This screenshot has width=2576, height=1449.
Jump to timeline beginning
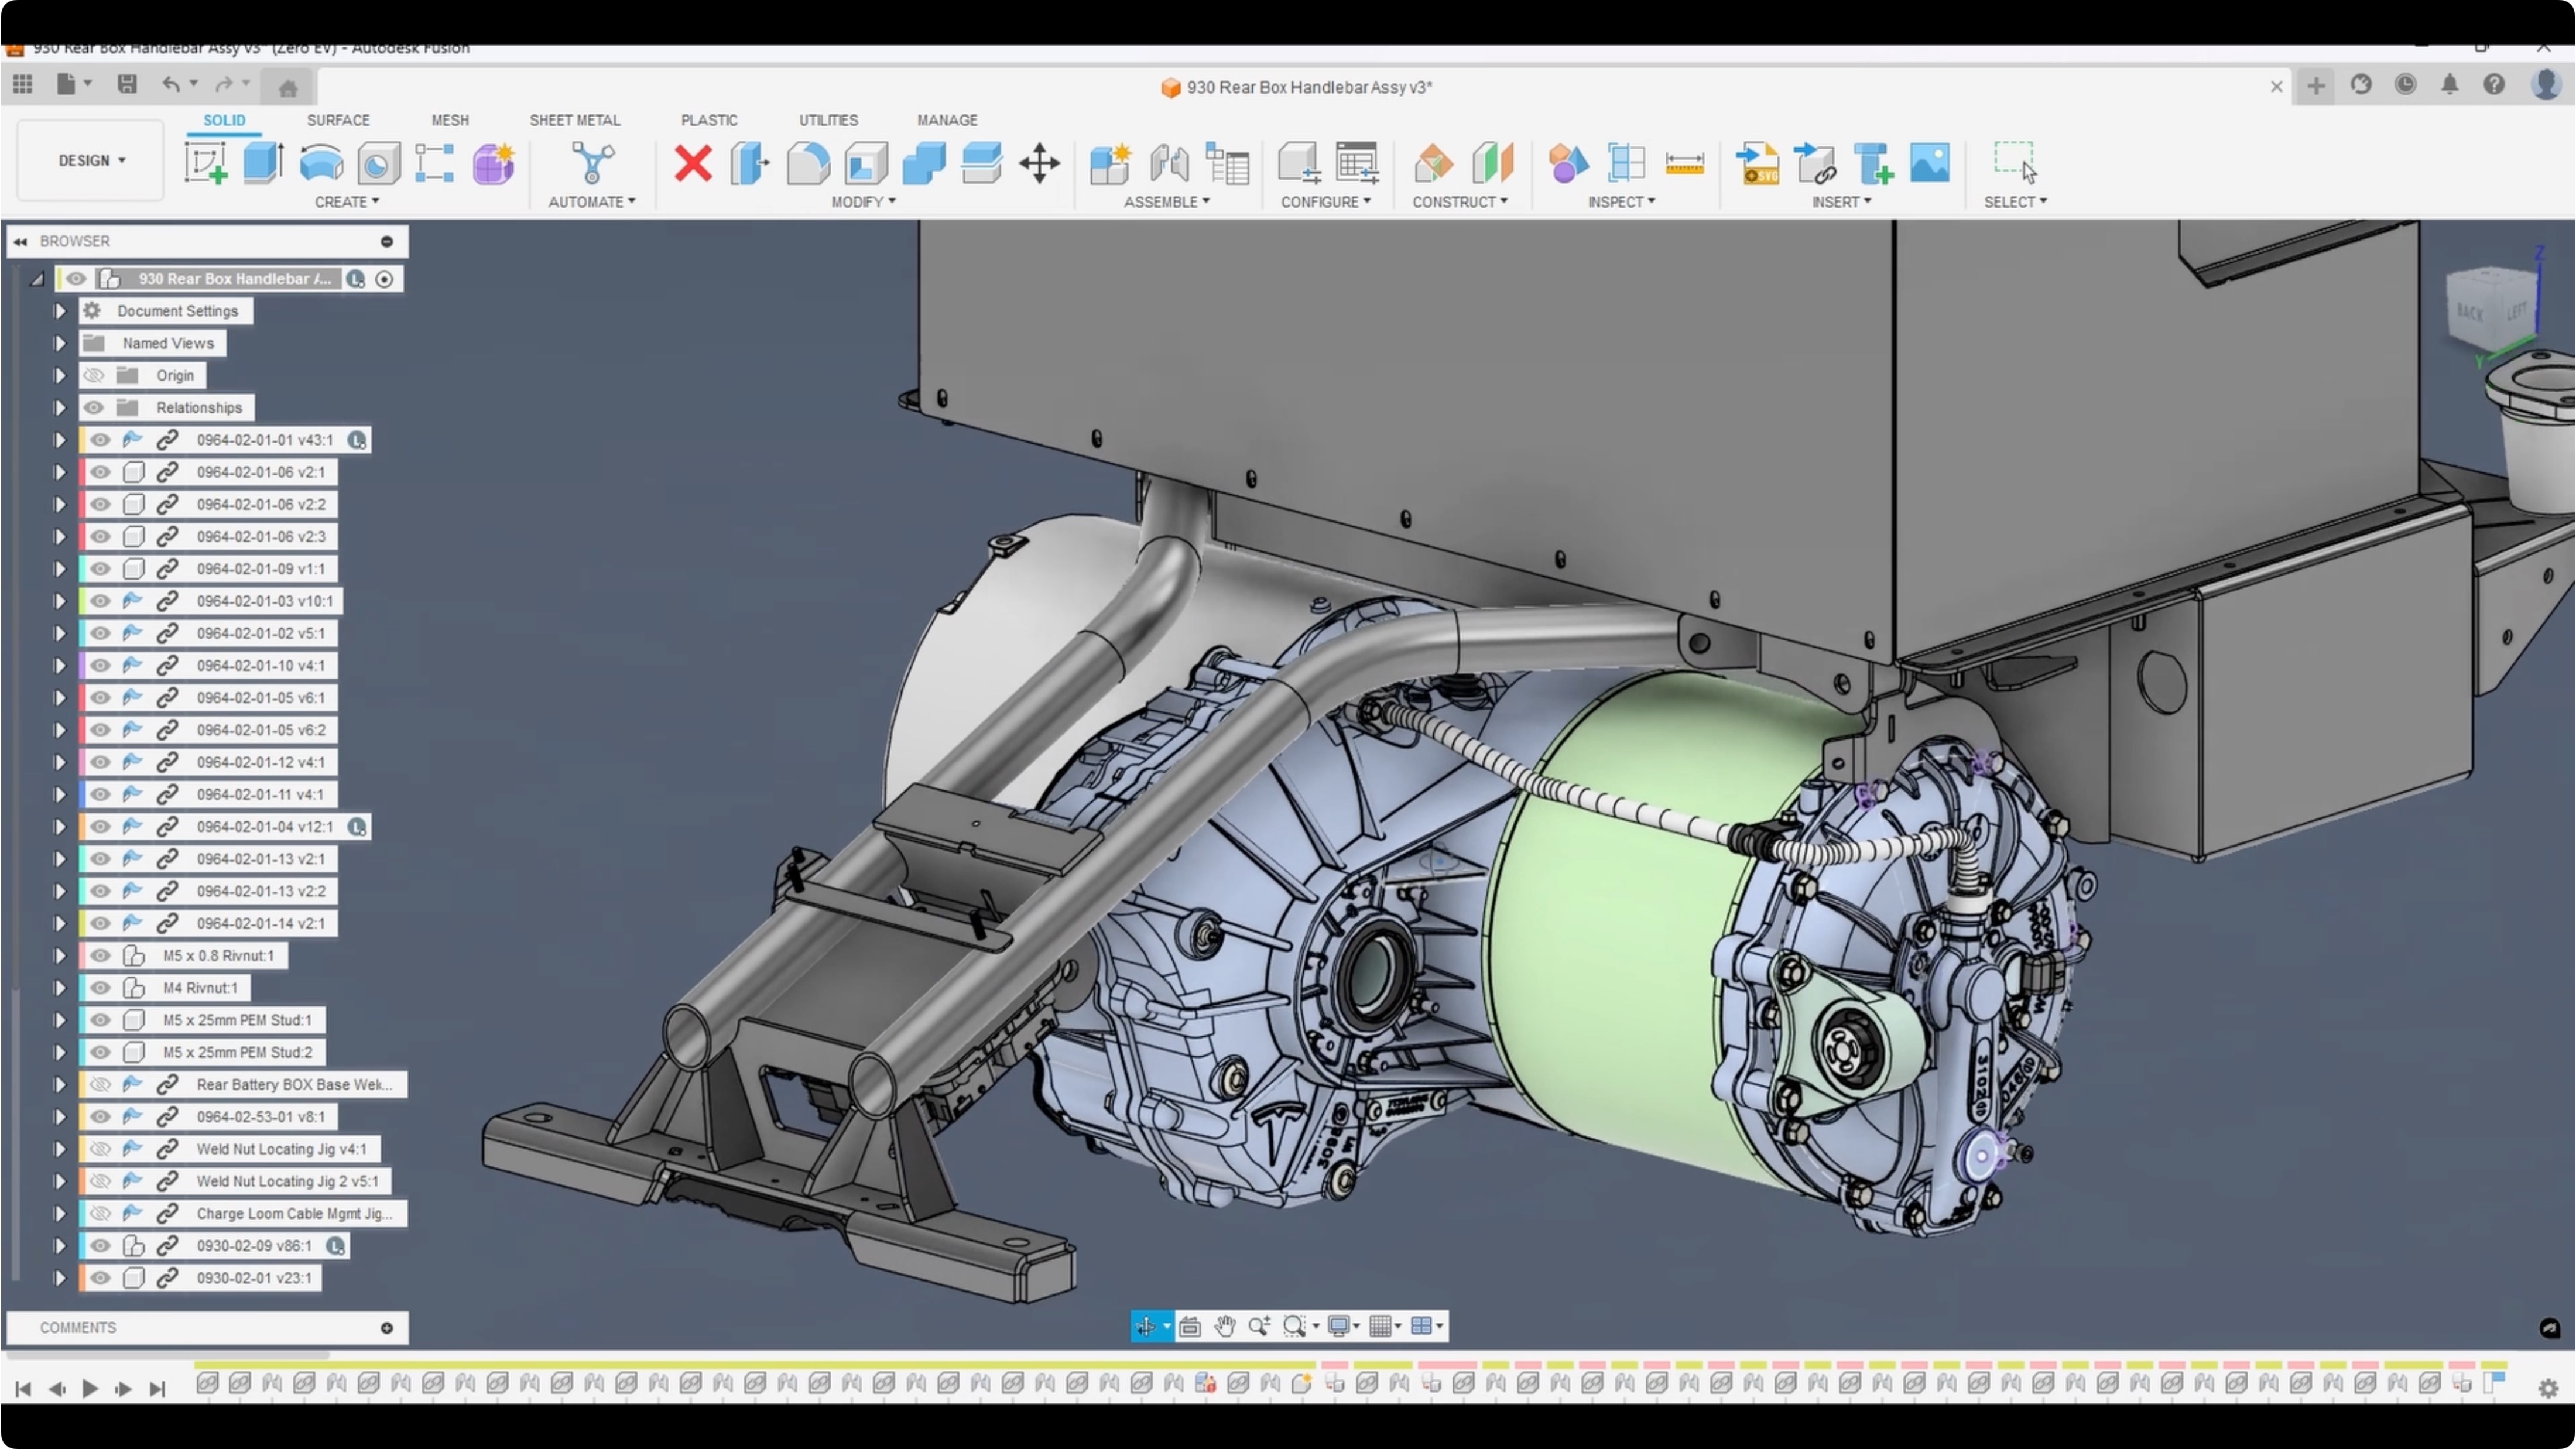point(23,1388)
